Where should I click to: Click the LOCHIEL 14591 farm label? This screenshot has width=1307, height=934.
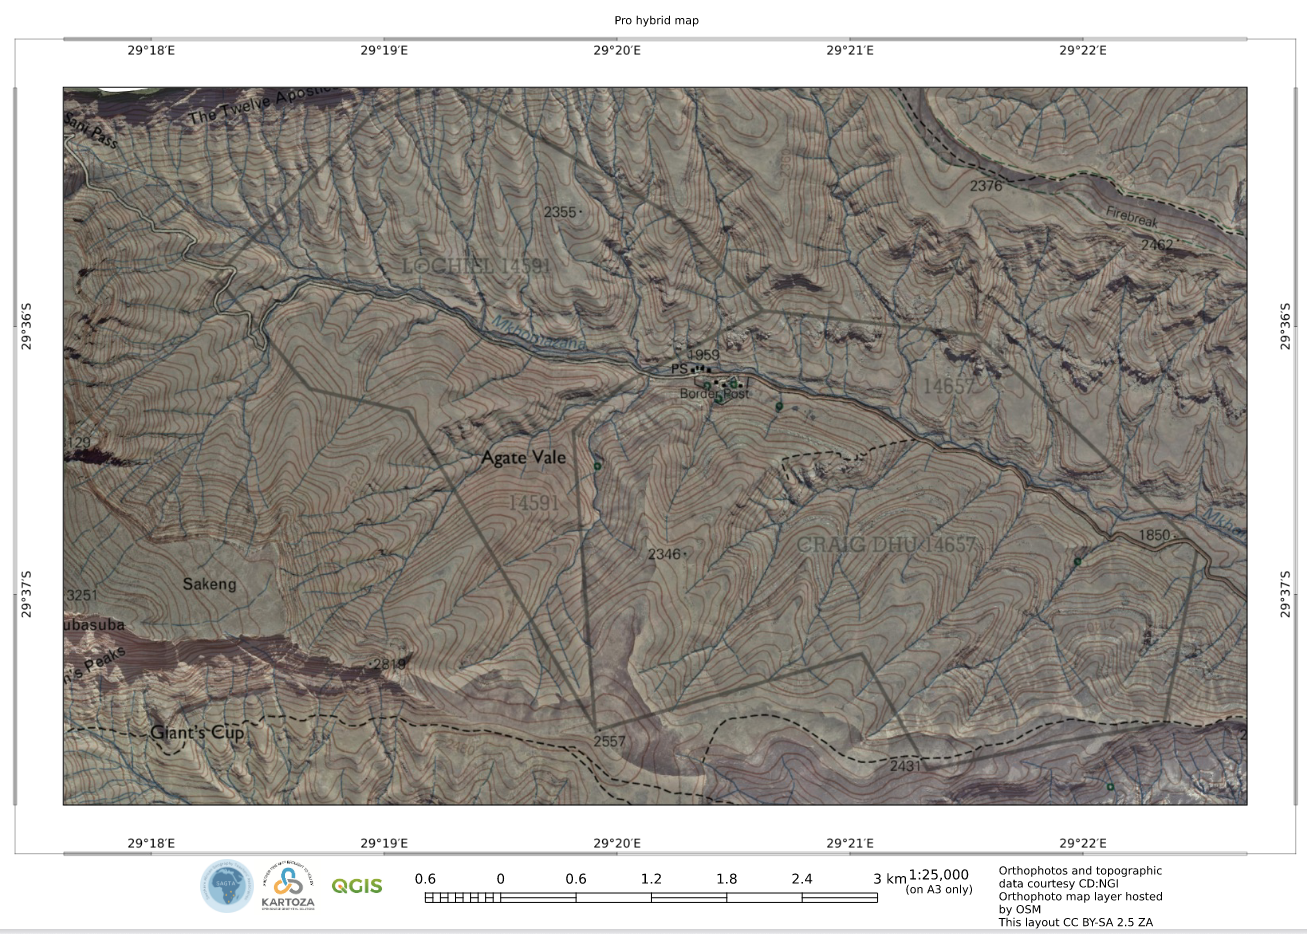(x=476, y=266)
